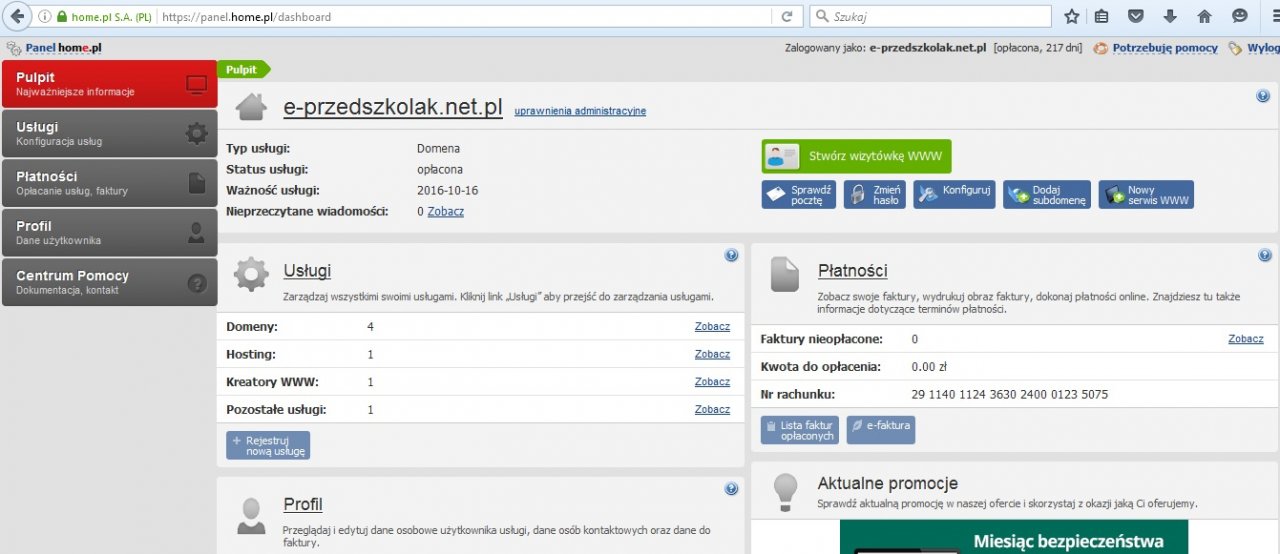Open help icon in Usługi panel
The image size is (1280, 554).
[731, 256]
